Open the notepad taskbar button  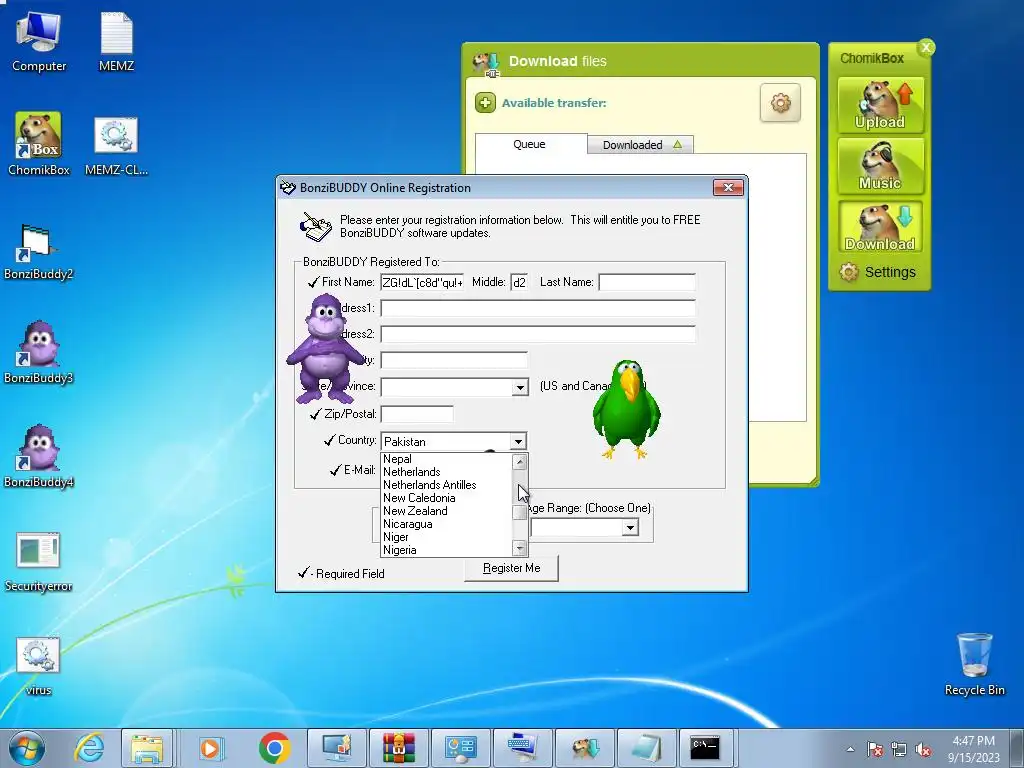tap(645, 748)
